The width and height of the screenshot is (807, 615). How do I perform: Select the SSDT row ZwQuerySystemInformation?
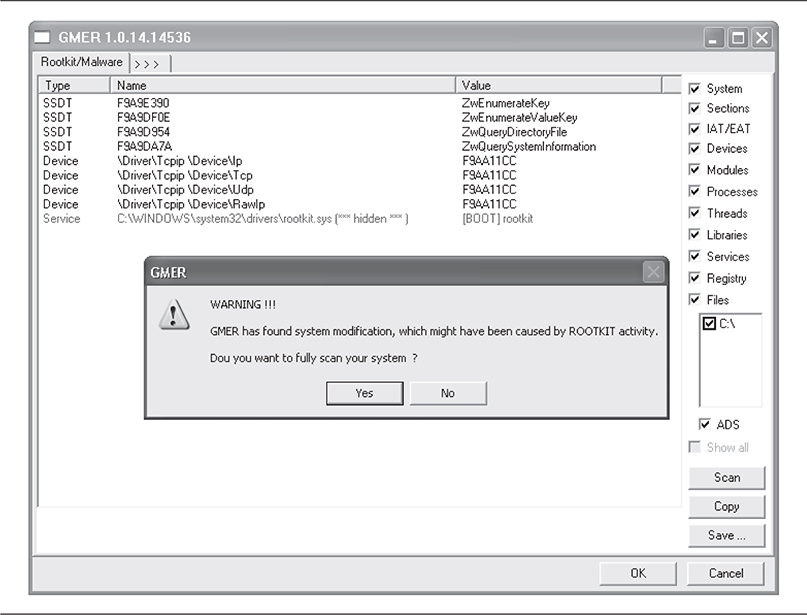(359, 146)
